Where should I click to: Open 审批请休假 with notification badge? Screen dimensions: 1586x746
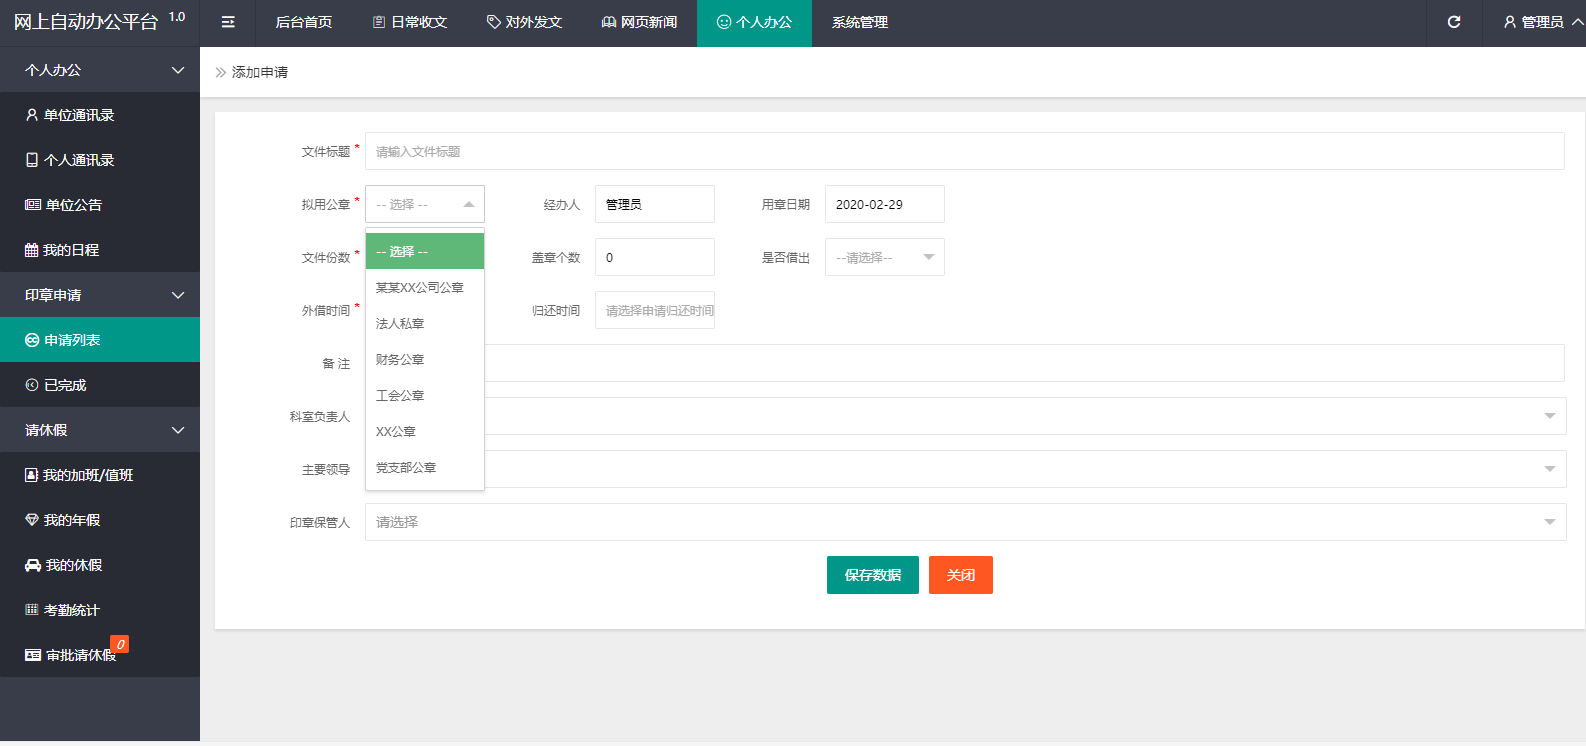tap(80, 655)
